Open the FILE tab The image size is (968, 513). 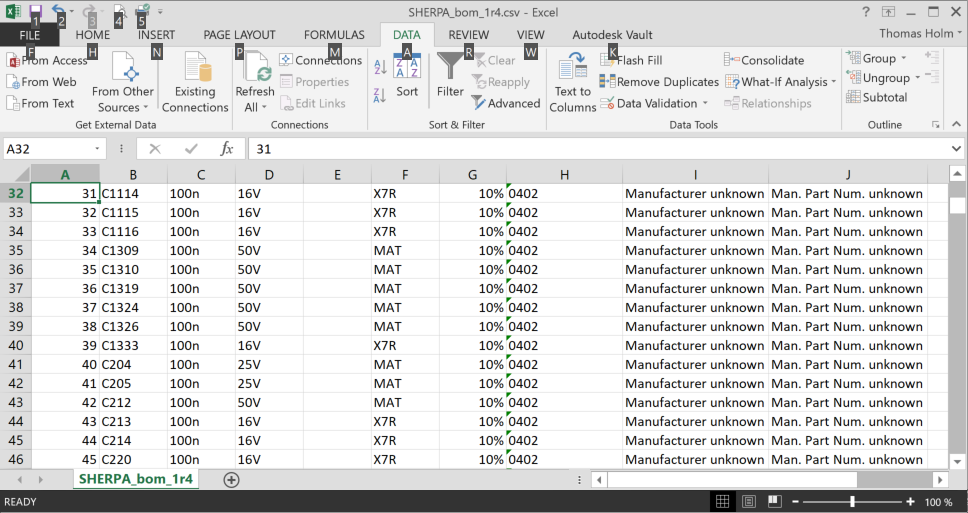coord(30,35)
